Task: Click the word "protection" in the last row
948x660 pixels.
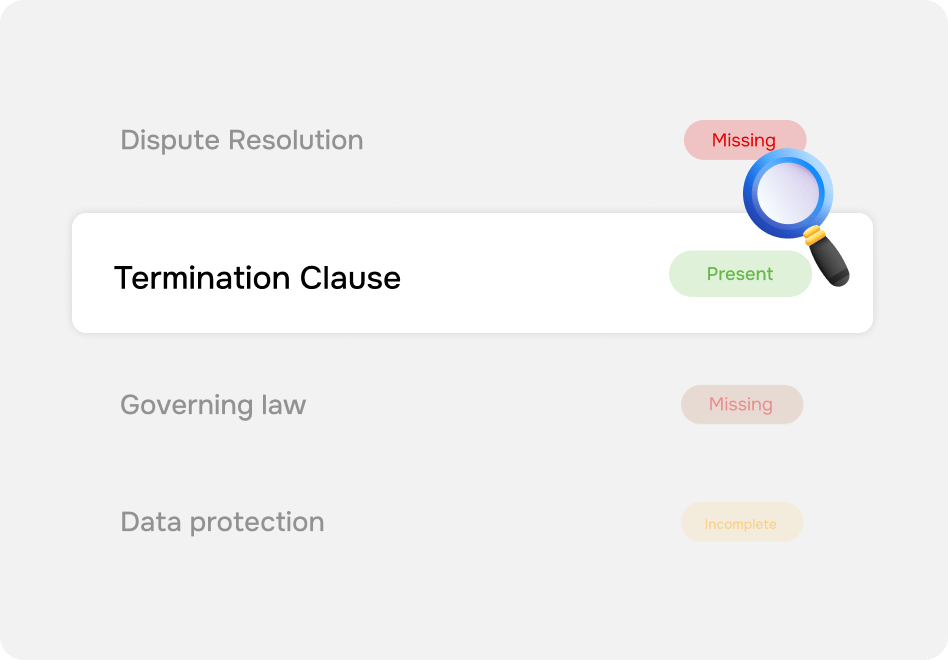Action: (258, 523)
